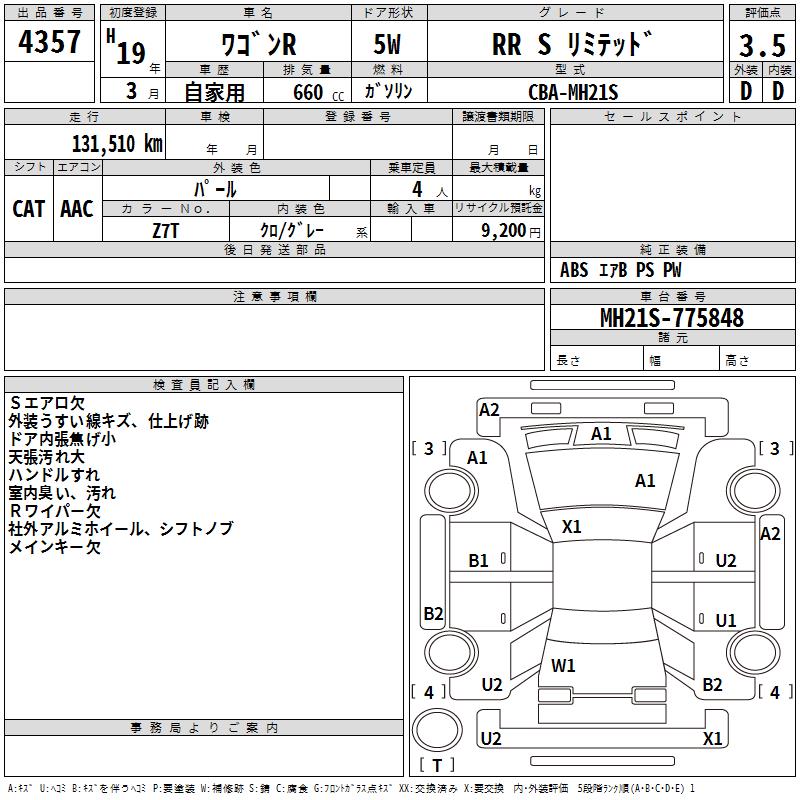Click the 3.5 overall grade score
The width and height of the screenshot is (800, 800).
(761, 45)
